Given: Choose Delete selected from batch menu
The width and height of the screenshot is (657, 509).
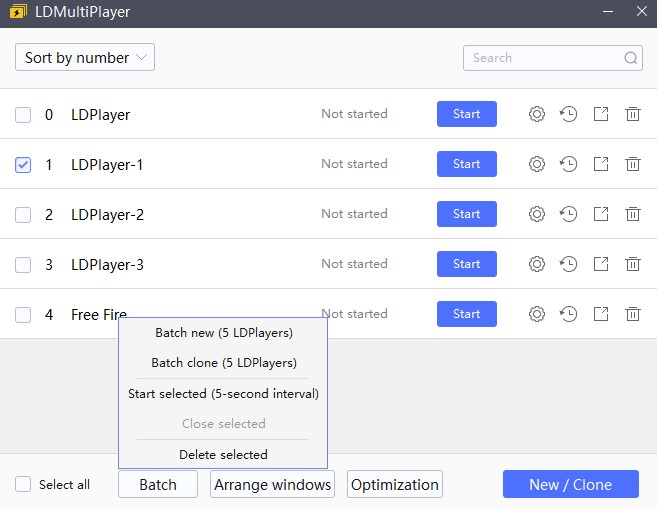Looking at the screenshot, I should (x=223, y=455).
